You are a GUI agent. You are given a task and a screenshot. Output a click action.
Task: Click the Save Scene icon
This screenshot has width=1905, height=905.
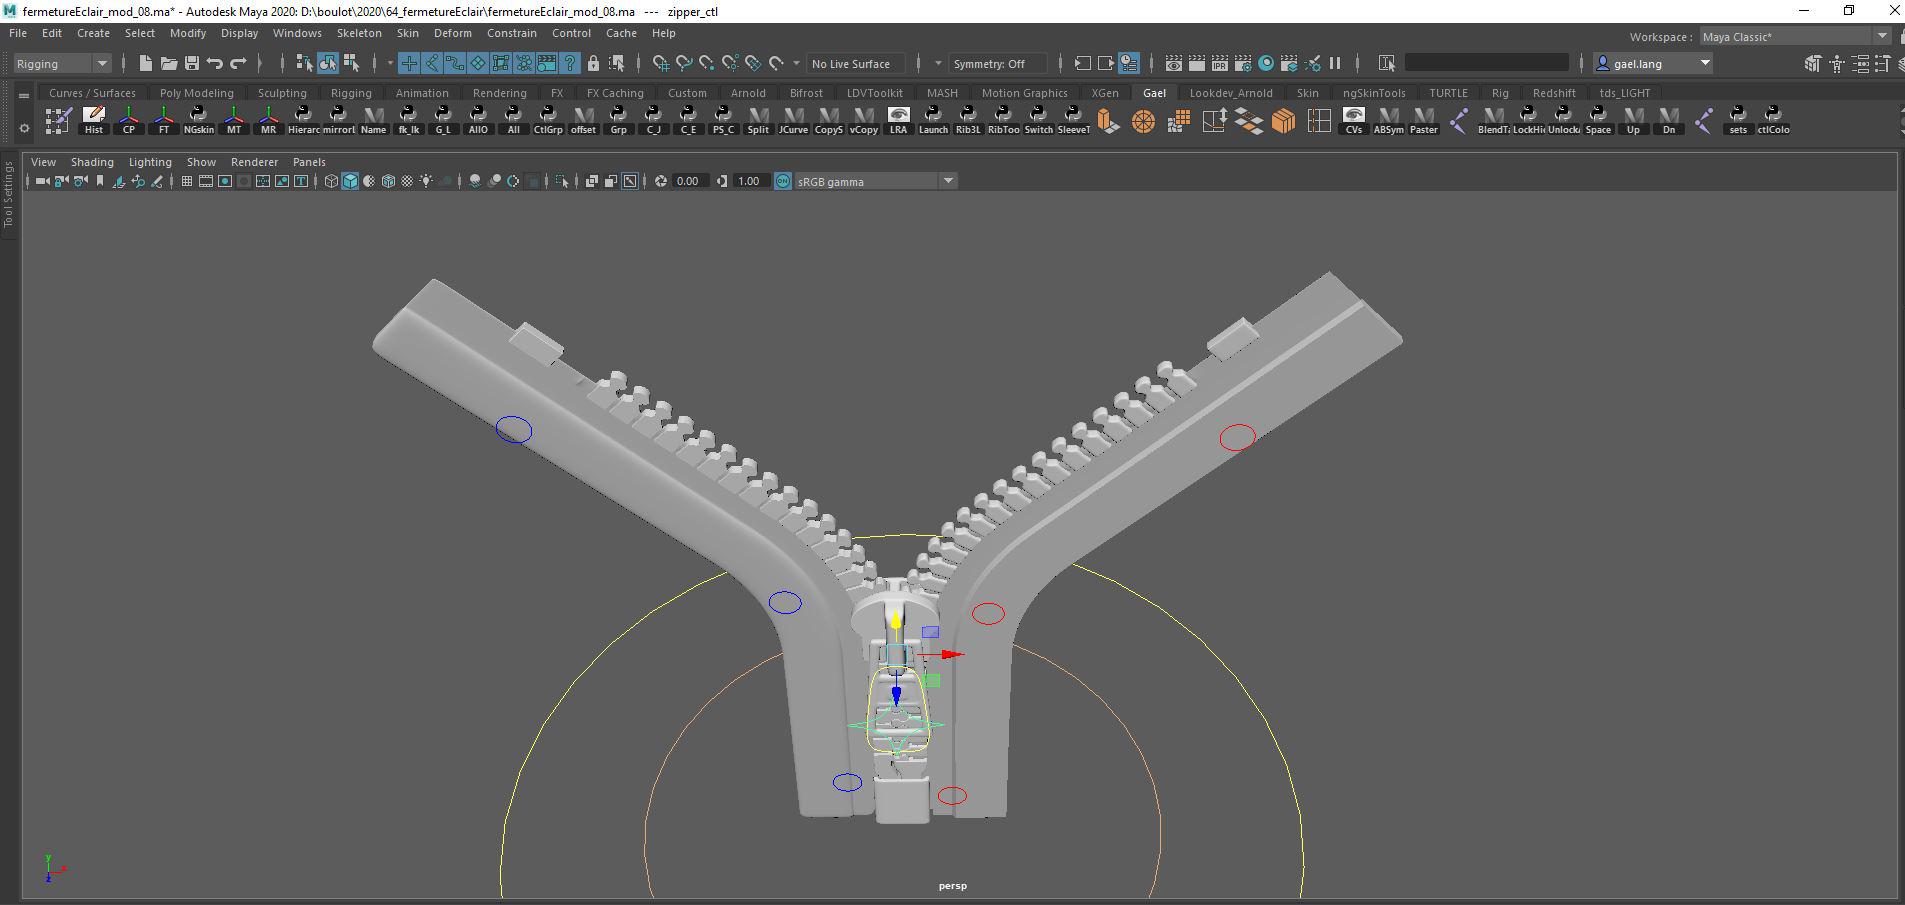(x=191, y=63)
